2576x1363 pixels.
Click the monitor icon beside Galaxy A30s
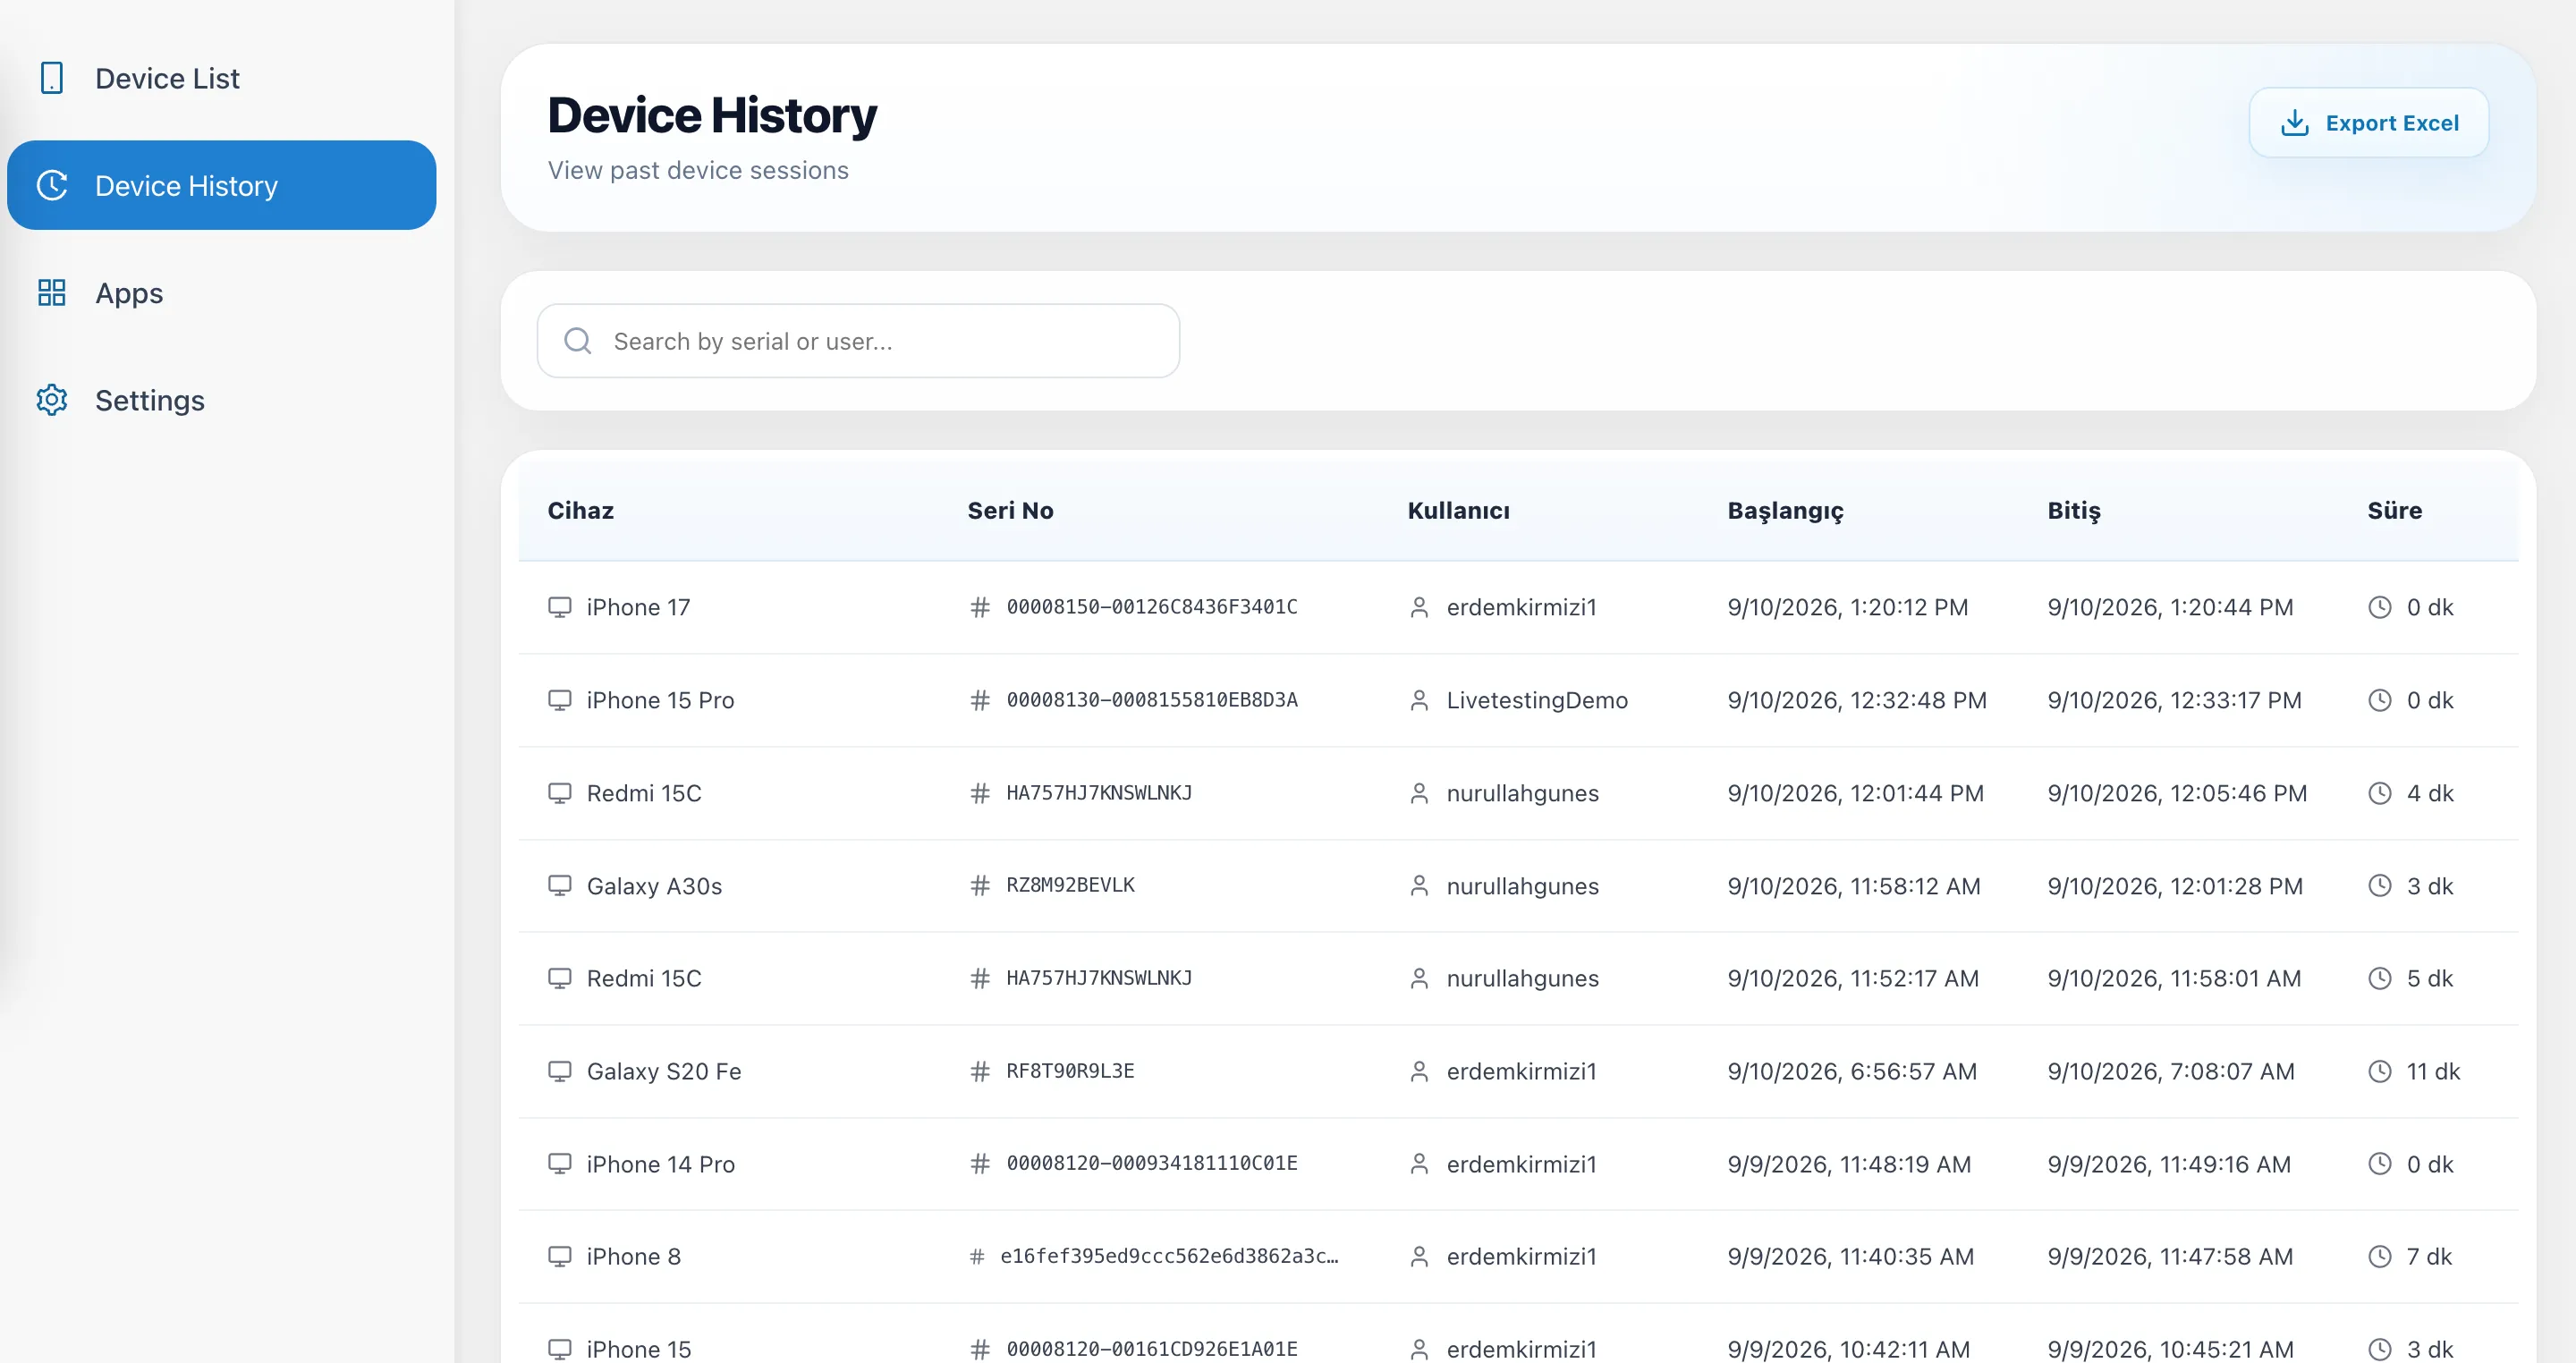560,886
